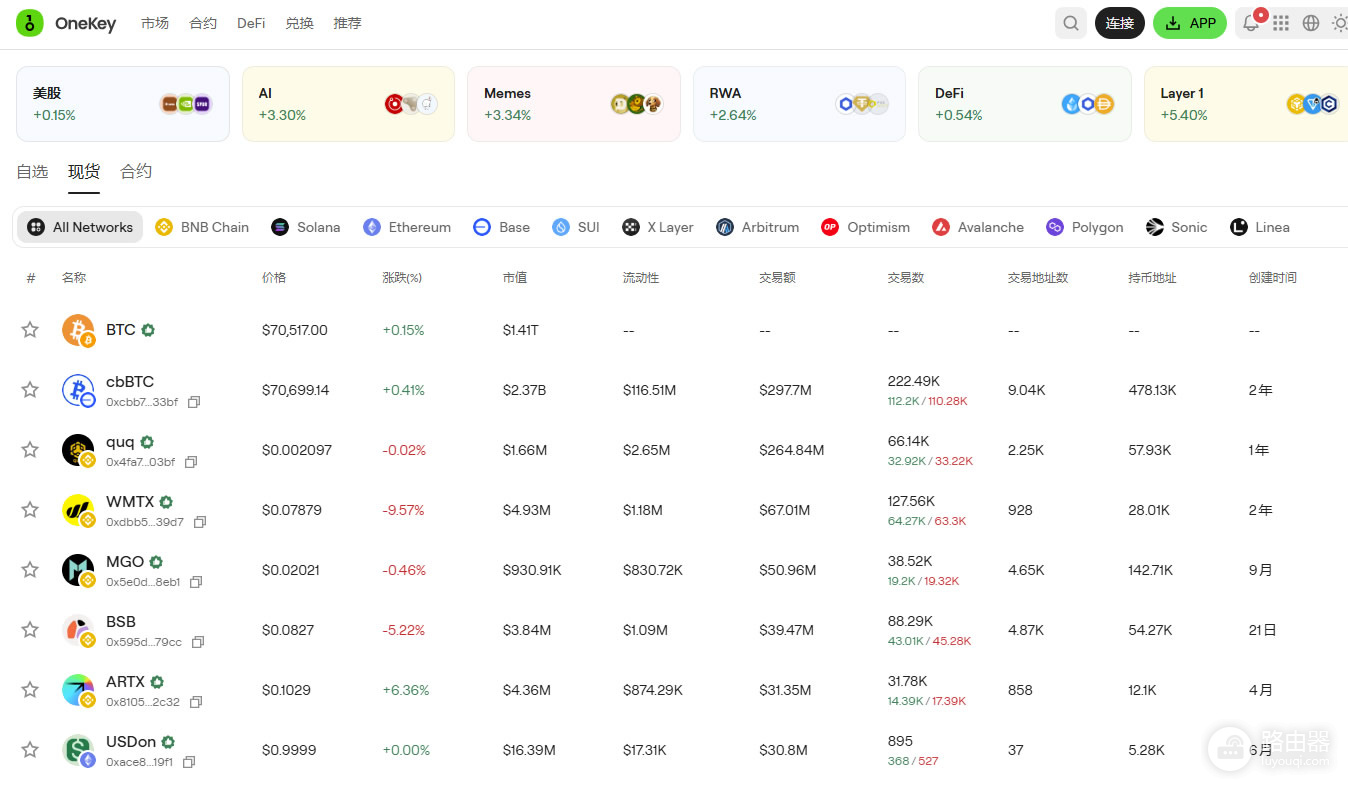Open the RWA category card
1348x789 pixels.
[799, 104]
